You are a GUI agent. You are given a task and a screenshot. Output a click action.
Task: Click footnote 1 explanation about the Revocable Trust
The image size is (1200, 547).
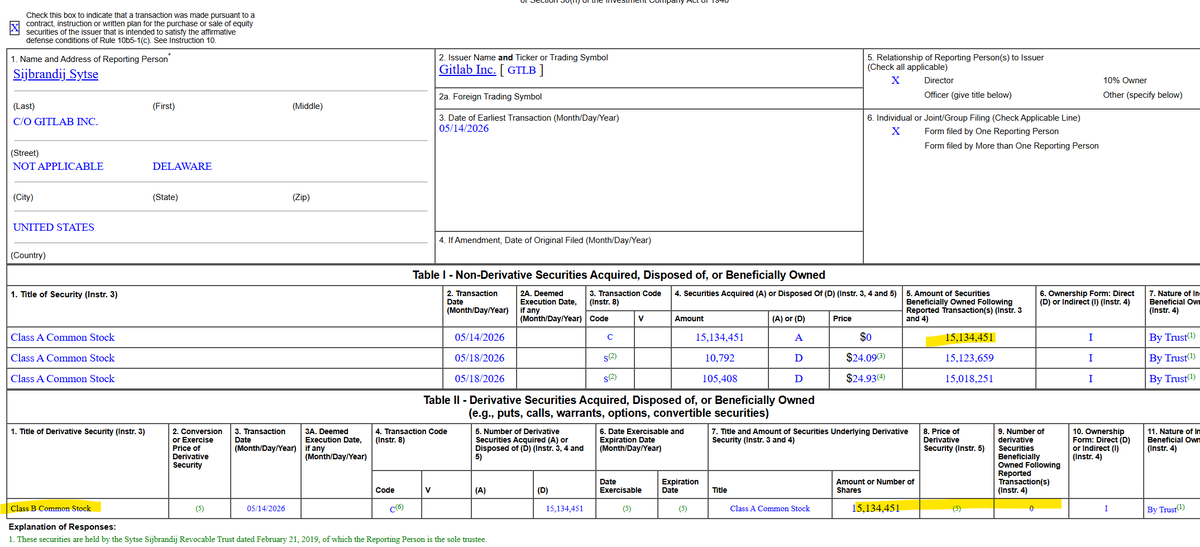(x=248, y=540)
